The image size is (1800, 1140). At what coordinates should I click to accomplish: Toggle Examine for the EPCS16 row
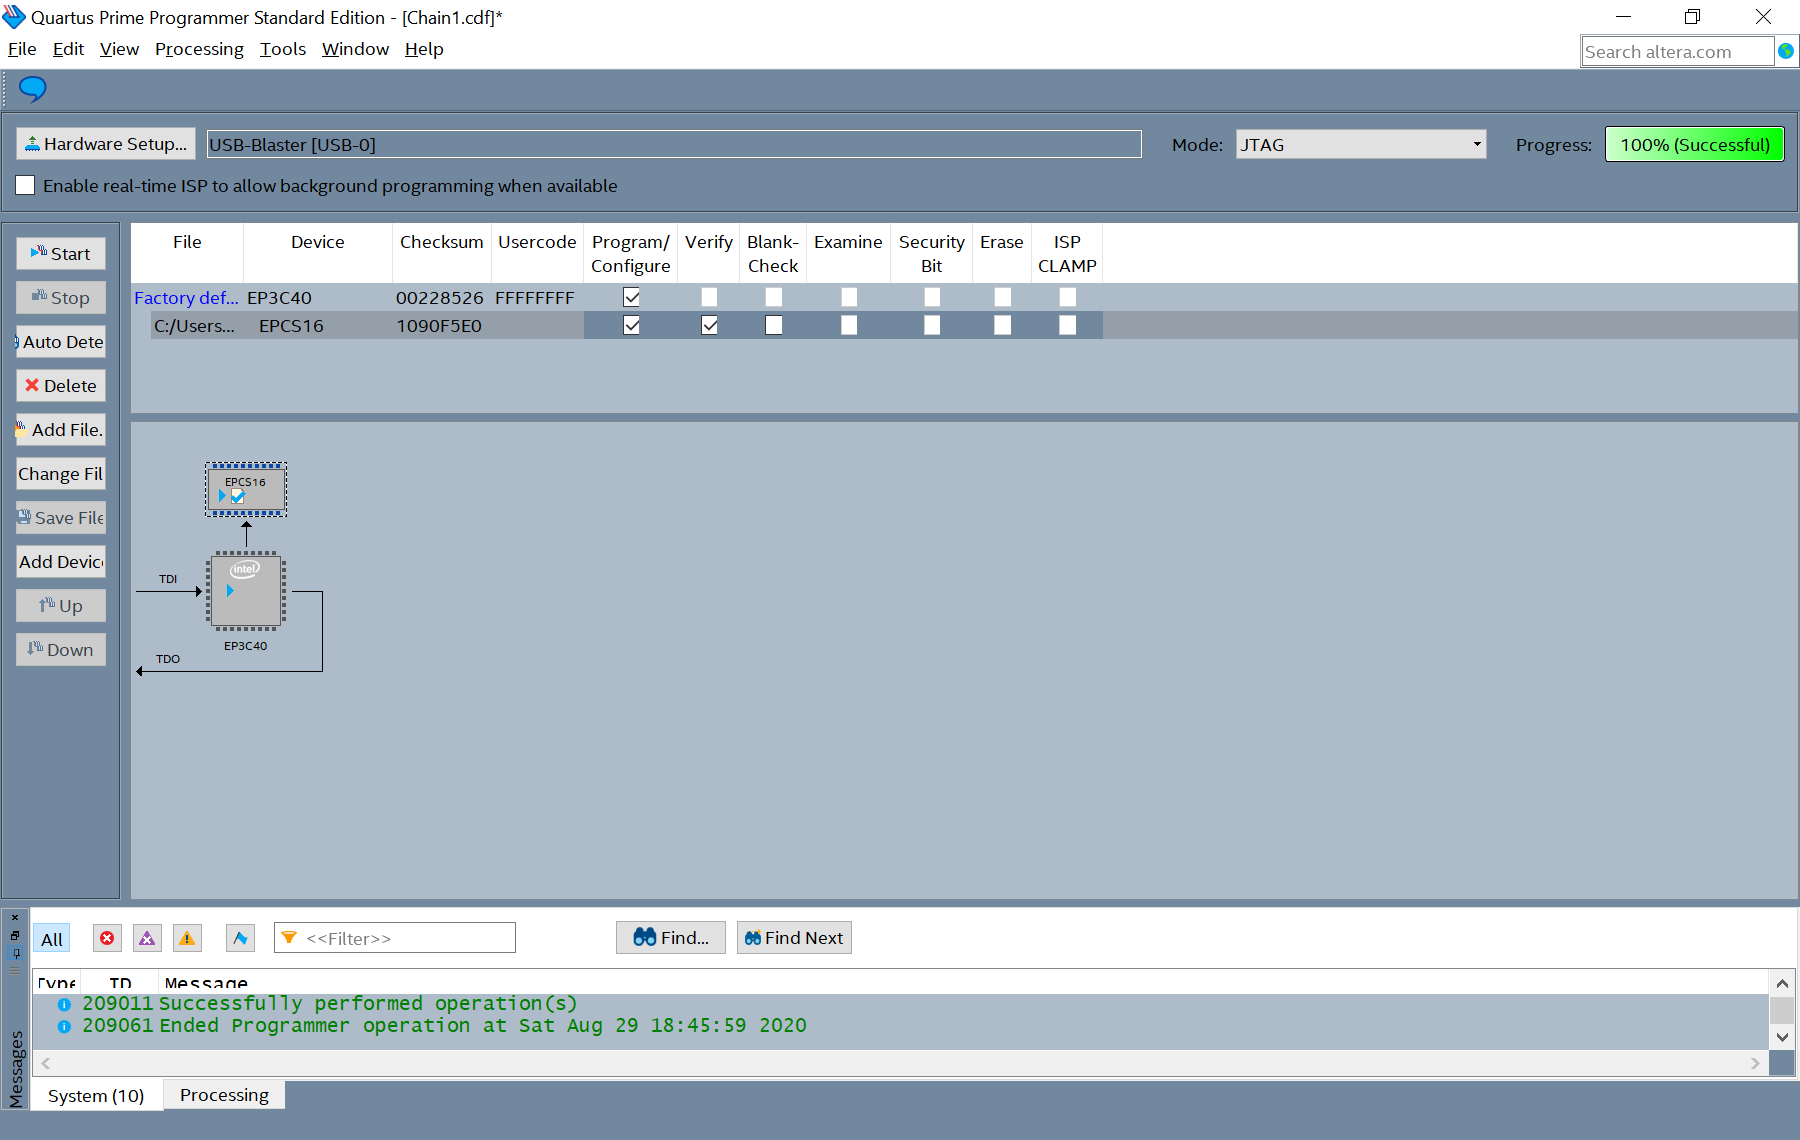point(848,325)
